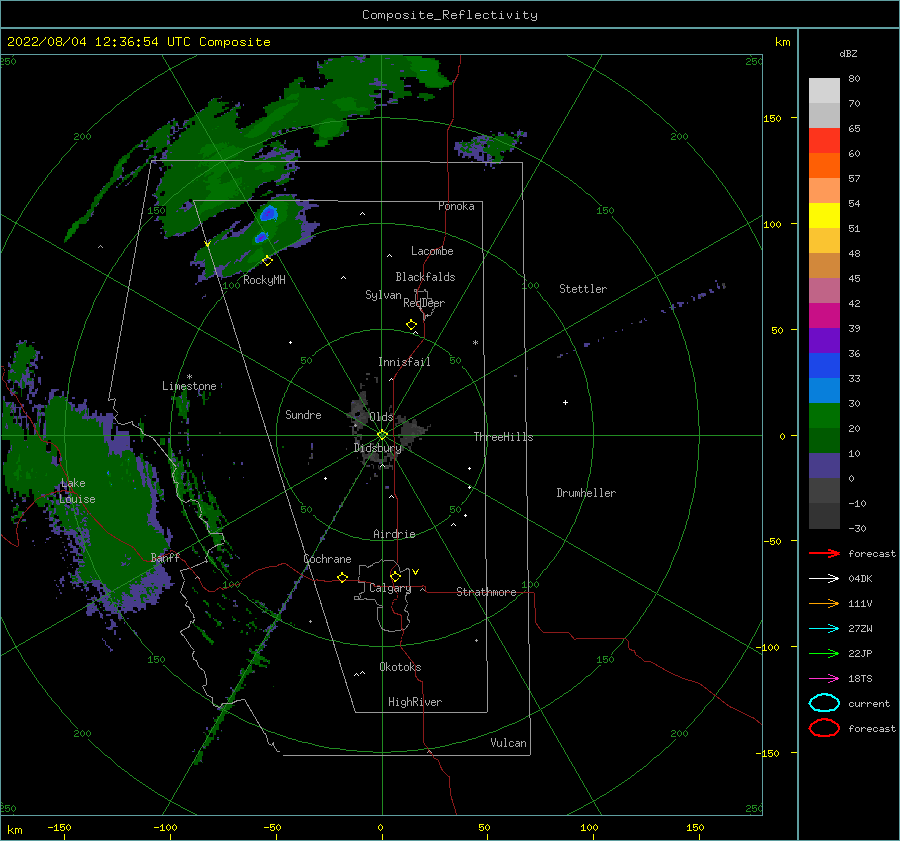Select the green 20 dBZ color swatch

824,416
